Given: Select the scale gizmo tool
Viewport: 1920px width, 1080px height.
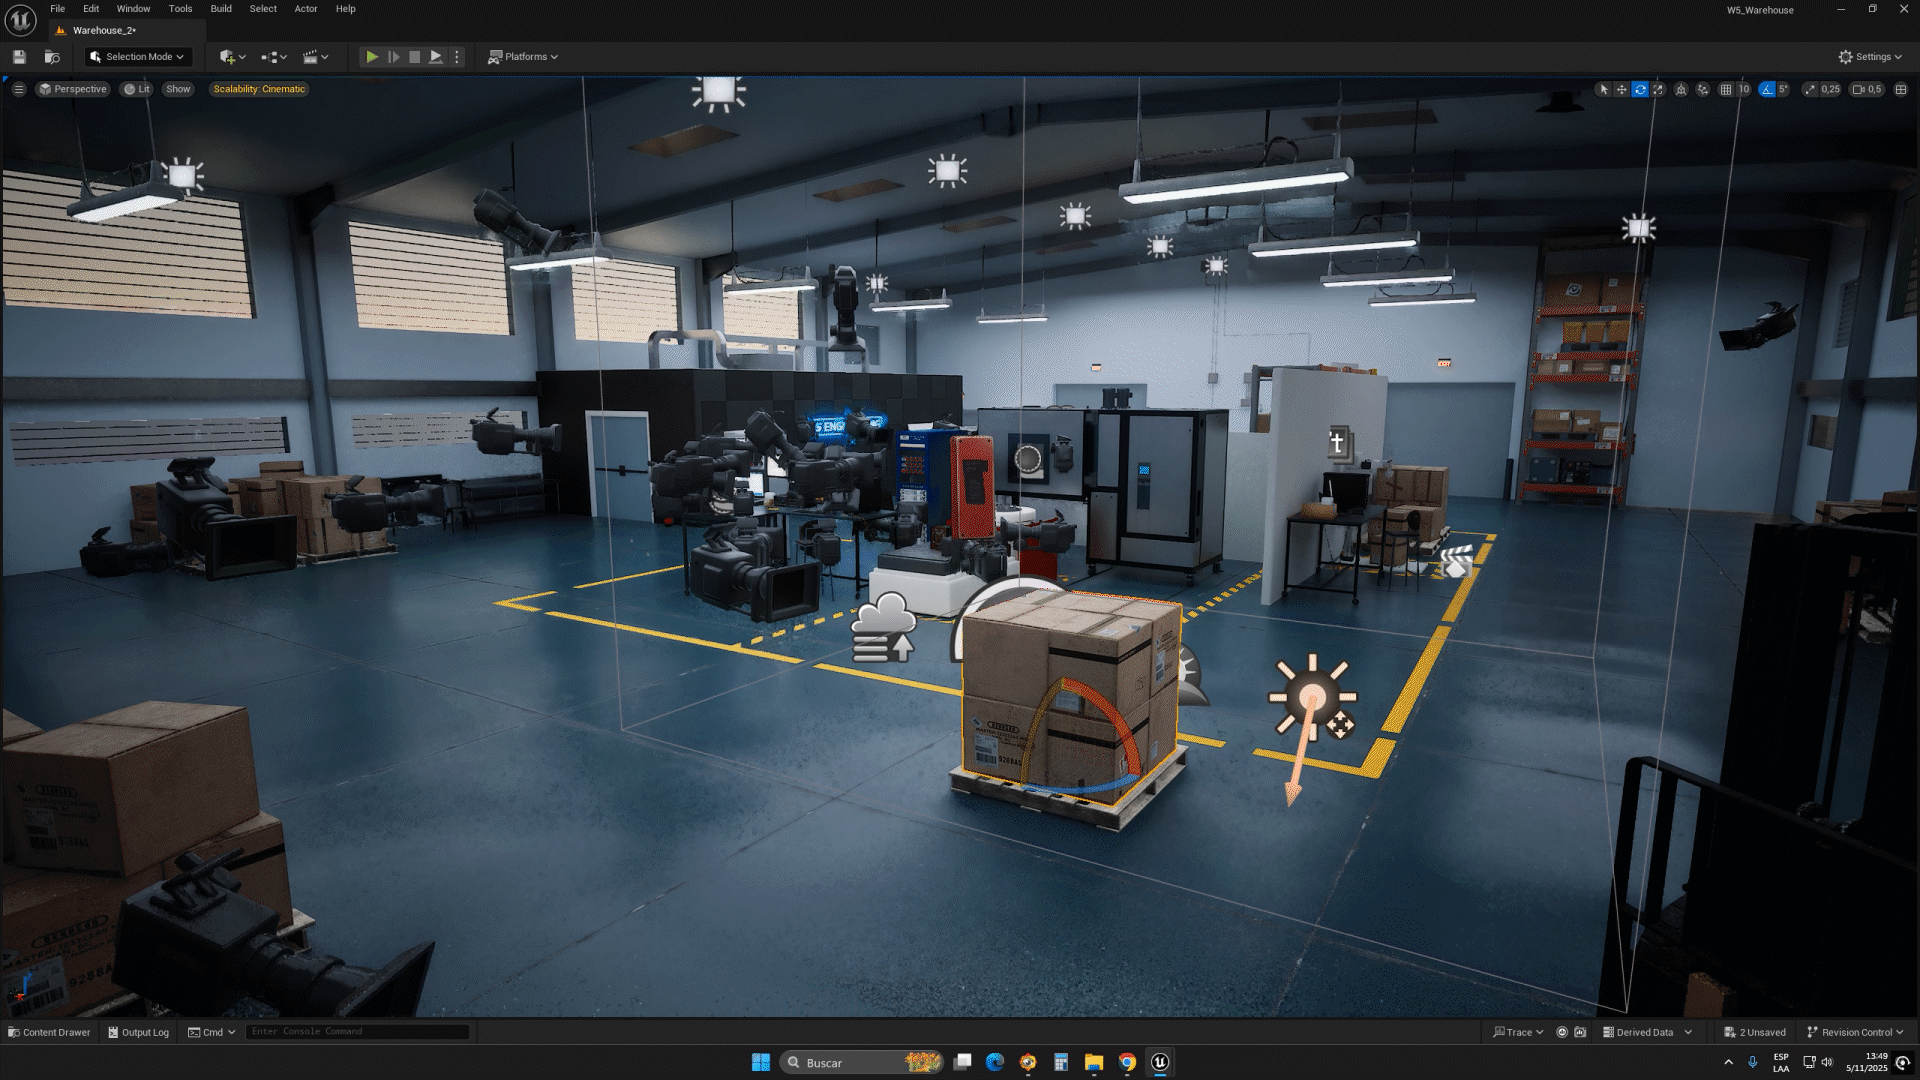Looking at the screenshot, I should (1658, 90).
